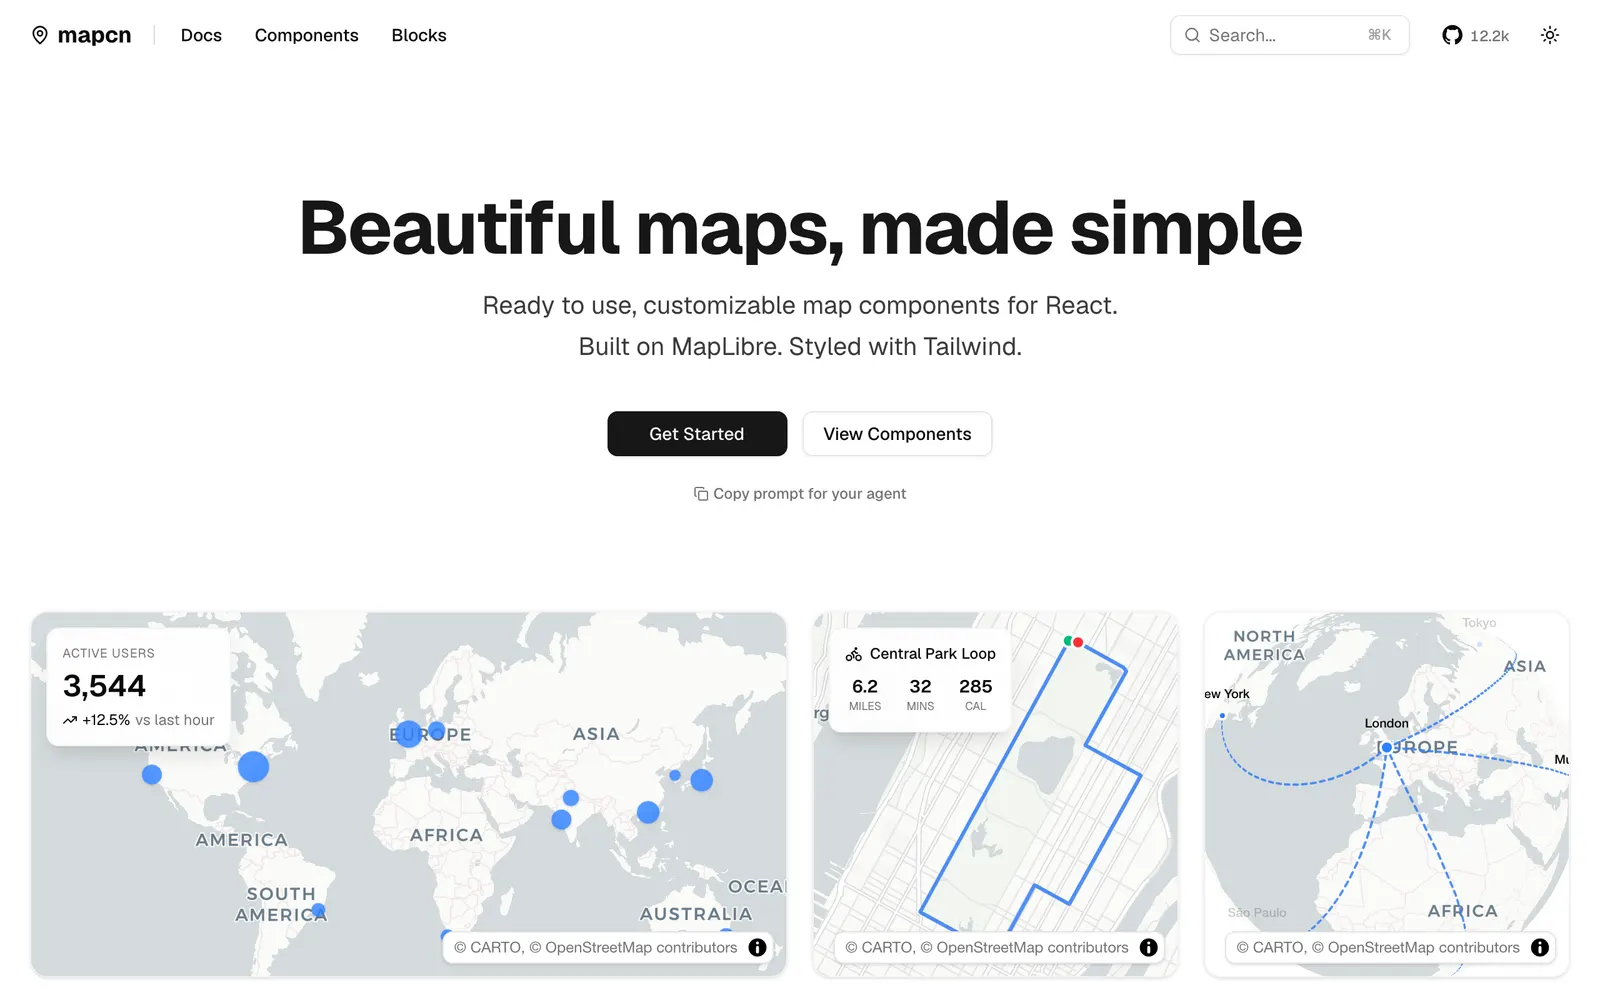Click the info icon on the Central Park map
The height and width of the screenshot is (1000, 1600).
click(x=1149, y=947)
